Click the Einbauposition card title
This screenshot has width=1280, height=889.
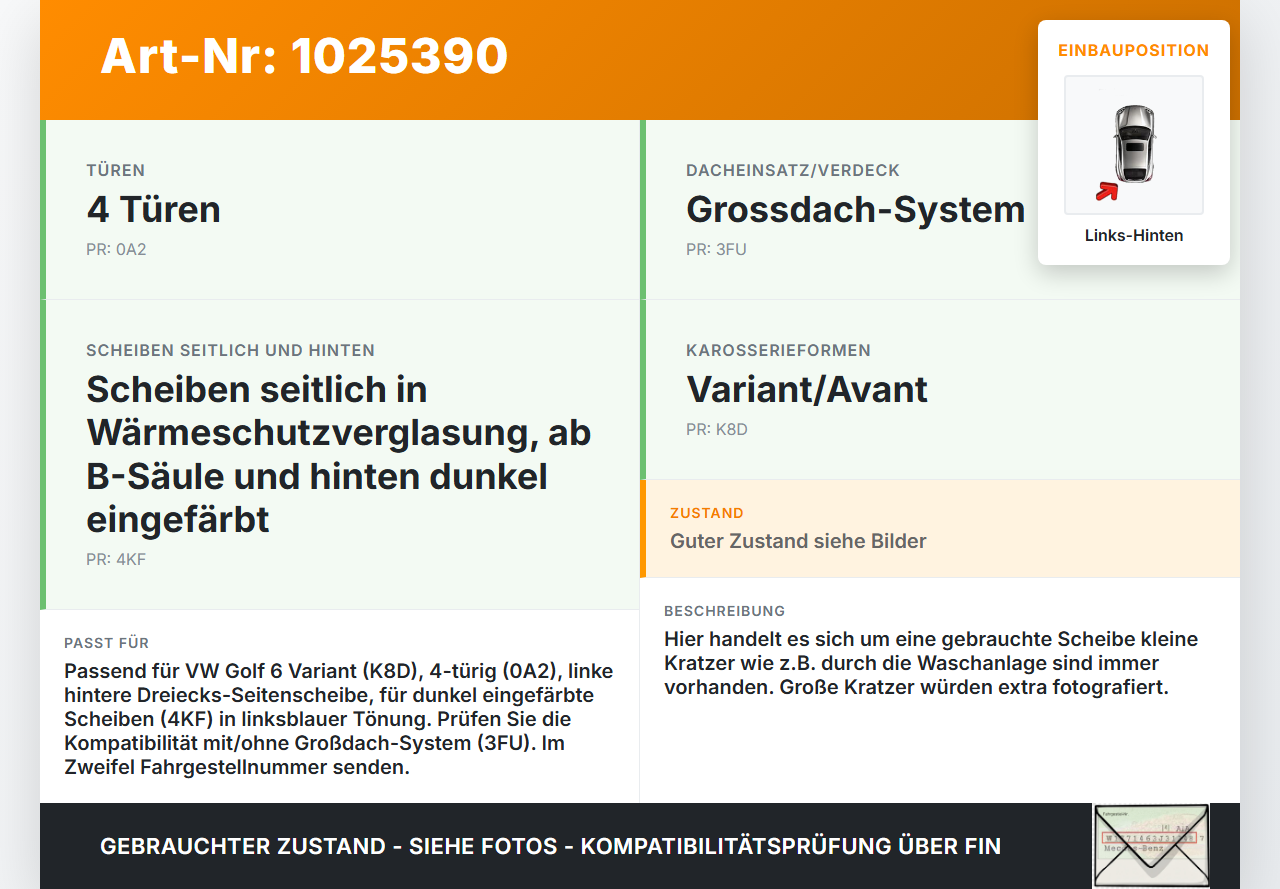coord(1134,50)
